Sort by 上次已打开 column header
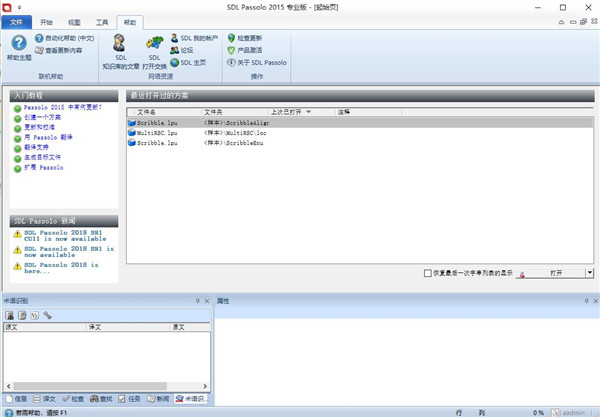600x417 pixels. (302, 112)
